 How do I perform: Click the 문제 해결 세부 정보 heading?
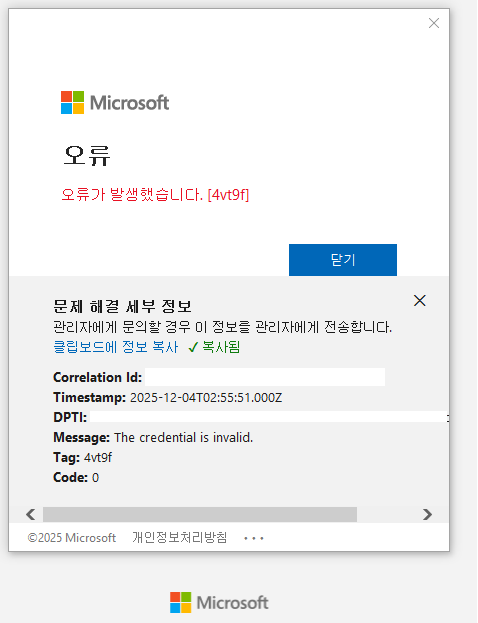(122, 306)
